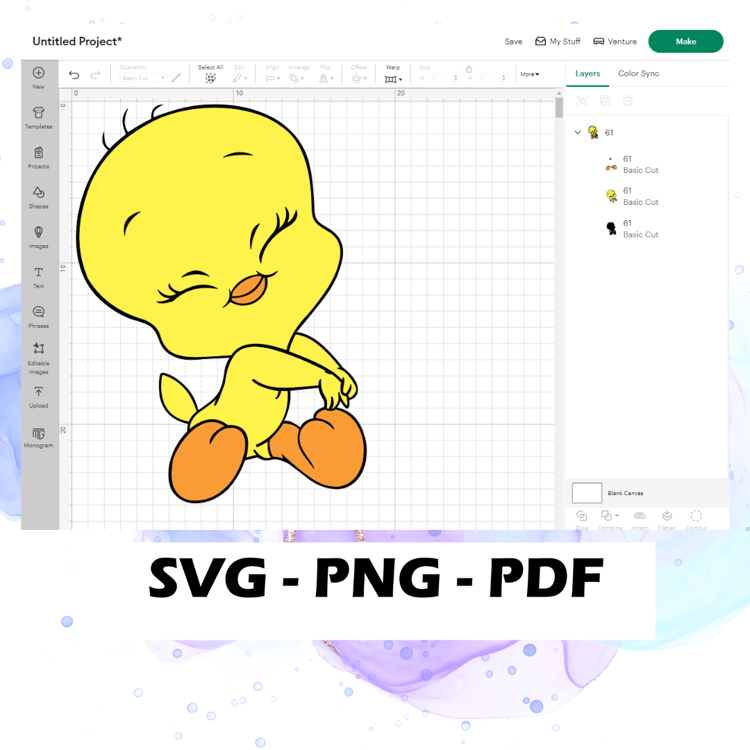Click the height H size field
This screenshot has height=750, width=750.
coord(491,78)
